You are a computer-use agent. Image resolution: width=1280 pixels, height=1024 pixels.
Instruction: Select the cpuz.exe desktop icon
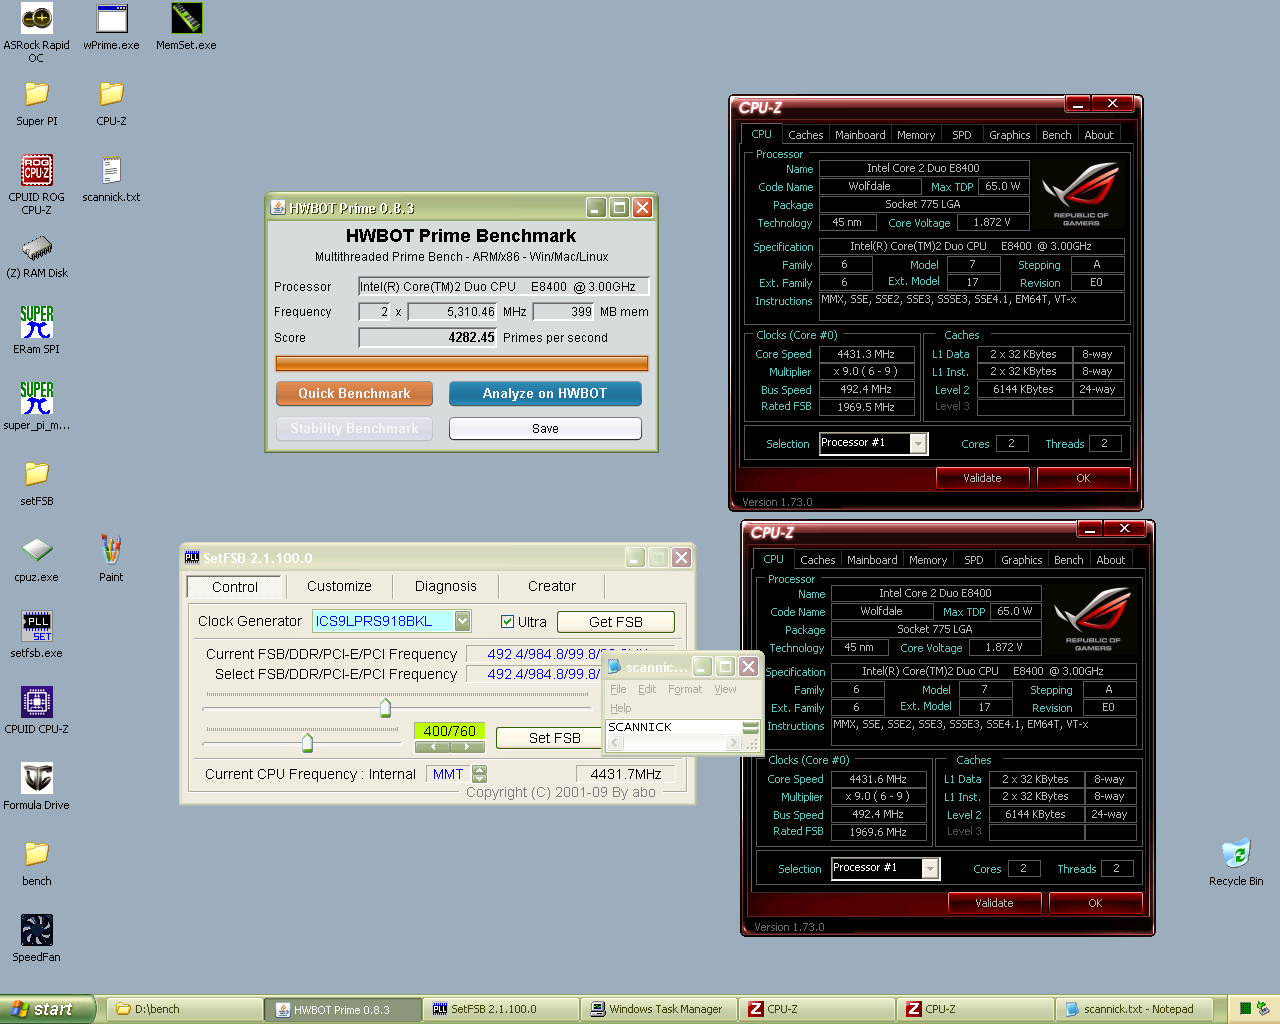pyautogui.click(x=36, y=558)
